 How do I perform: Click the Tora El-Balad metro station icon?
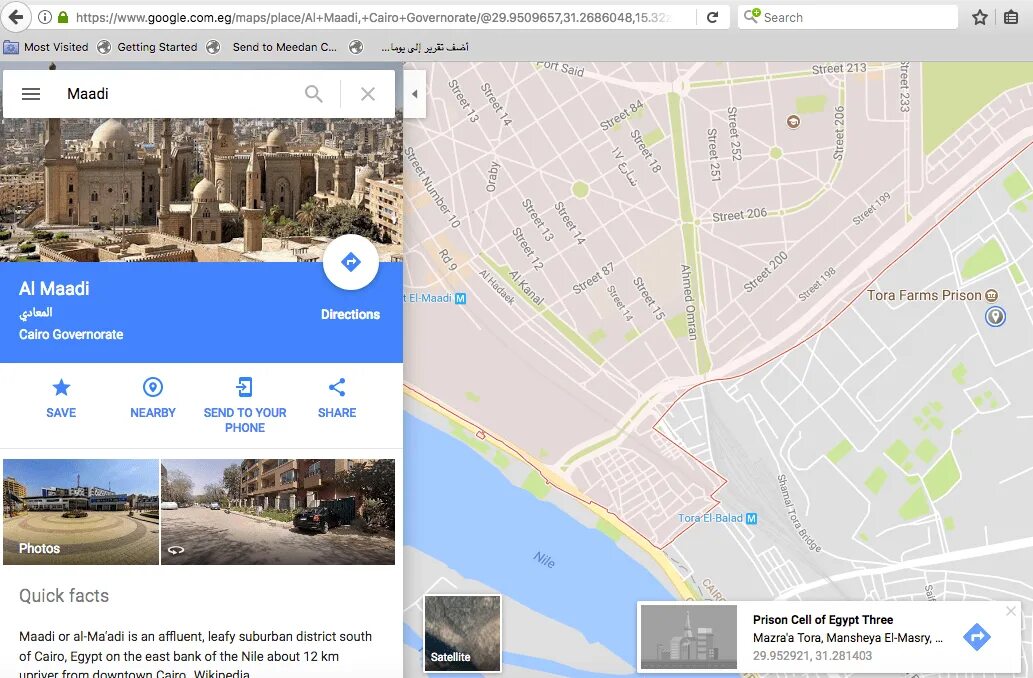click(x=752, y=519)
